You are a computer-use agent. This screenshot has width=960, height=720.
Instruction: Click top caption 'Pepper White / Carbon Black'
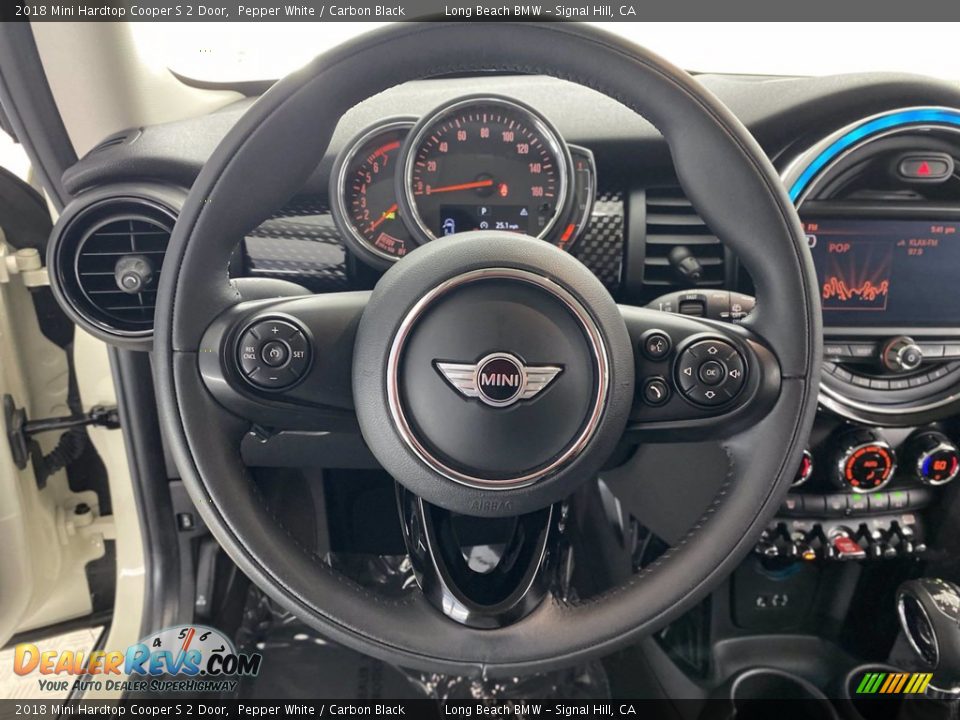pos(321,10)
